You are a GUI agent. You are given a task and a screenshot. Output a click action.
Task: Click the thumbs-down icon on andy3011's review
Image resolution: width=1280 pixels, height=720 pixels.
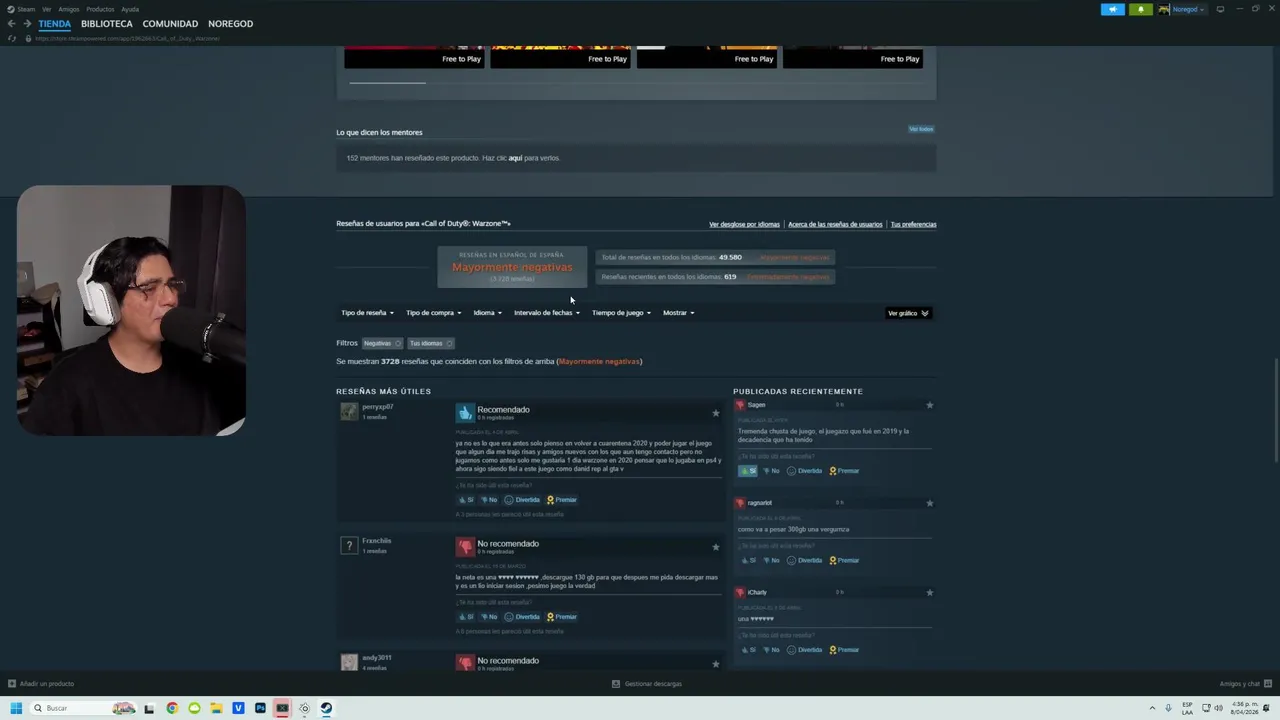pos(465,662)
